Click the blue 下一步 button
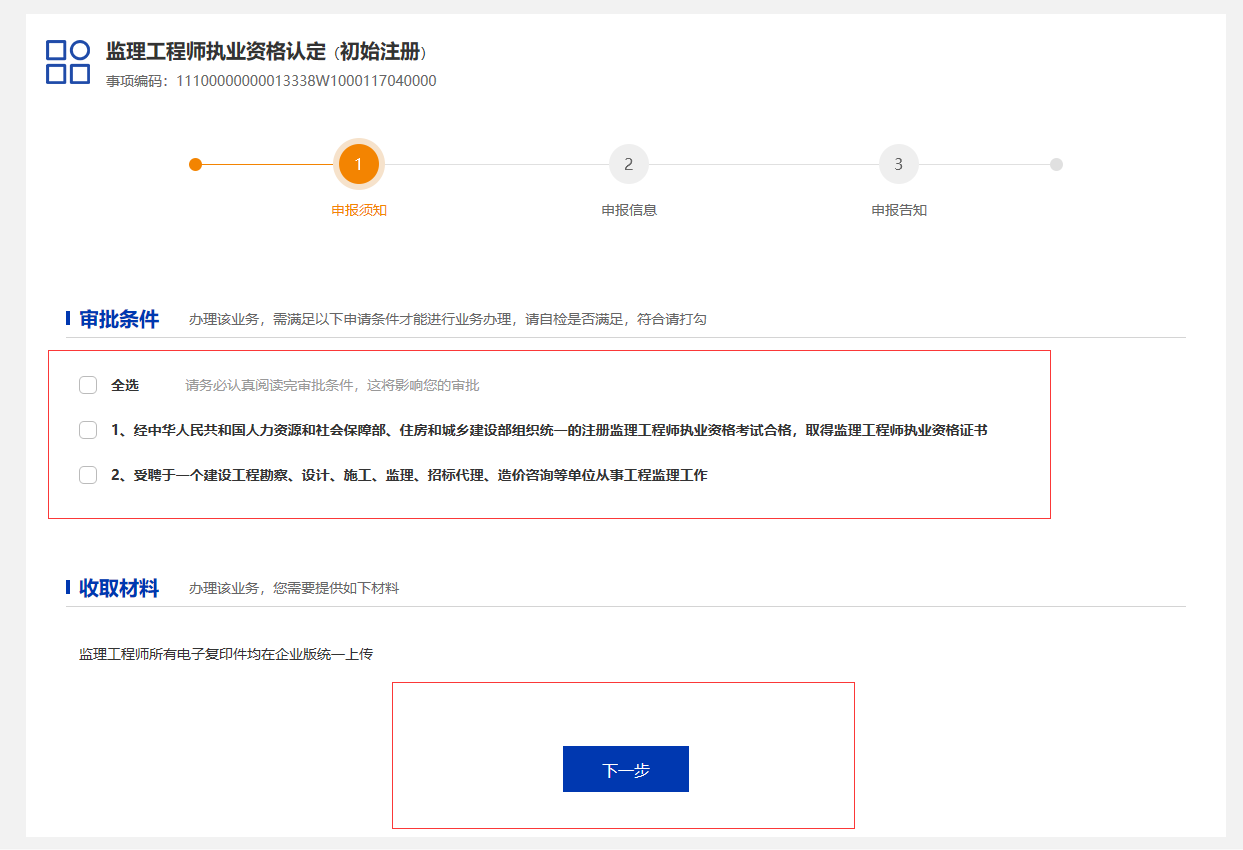 (625, 769)
